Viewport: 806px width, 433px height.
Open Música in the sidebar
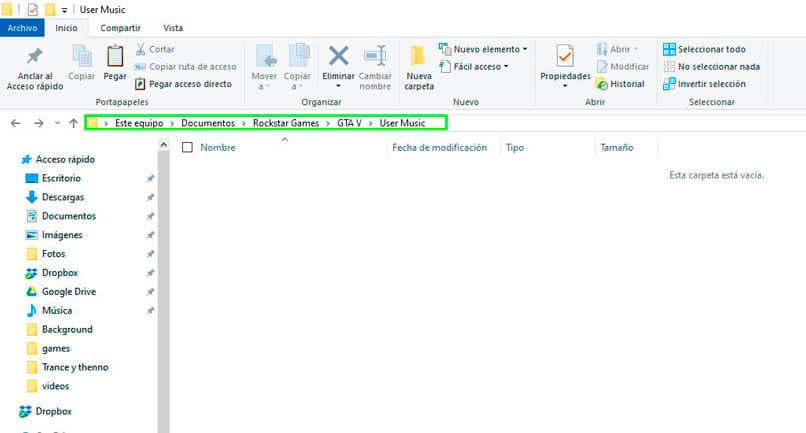[x=57, y=311]
